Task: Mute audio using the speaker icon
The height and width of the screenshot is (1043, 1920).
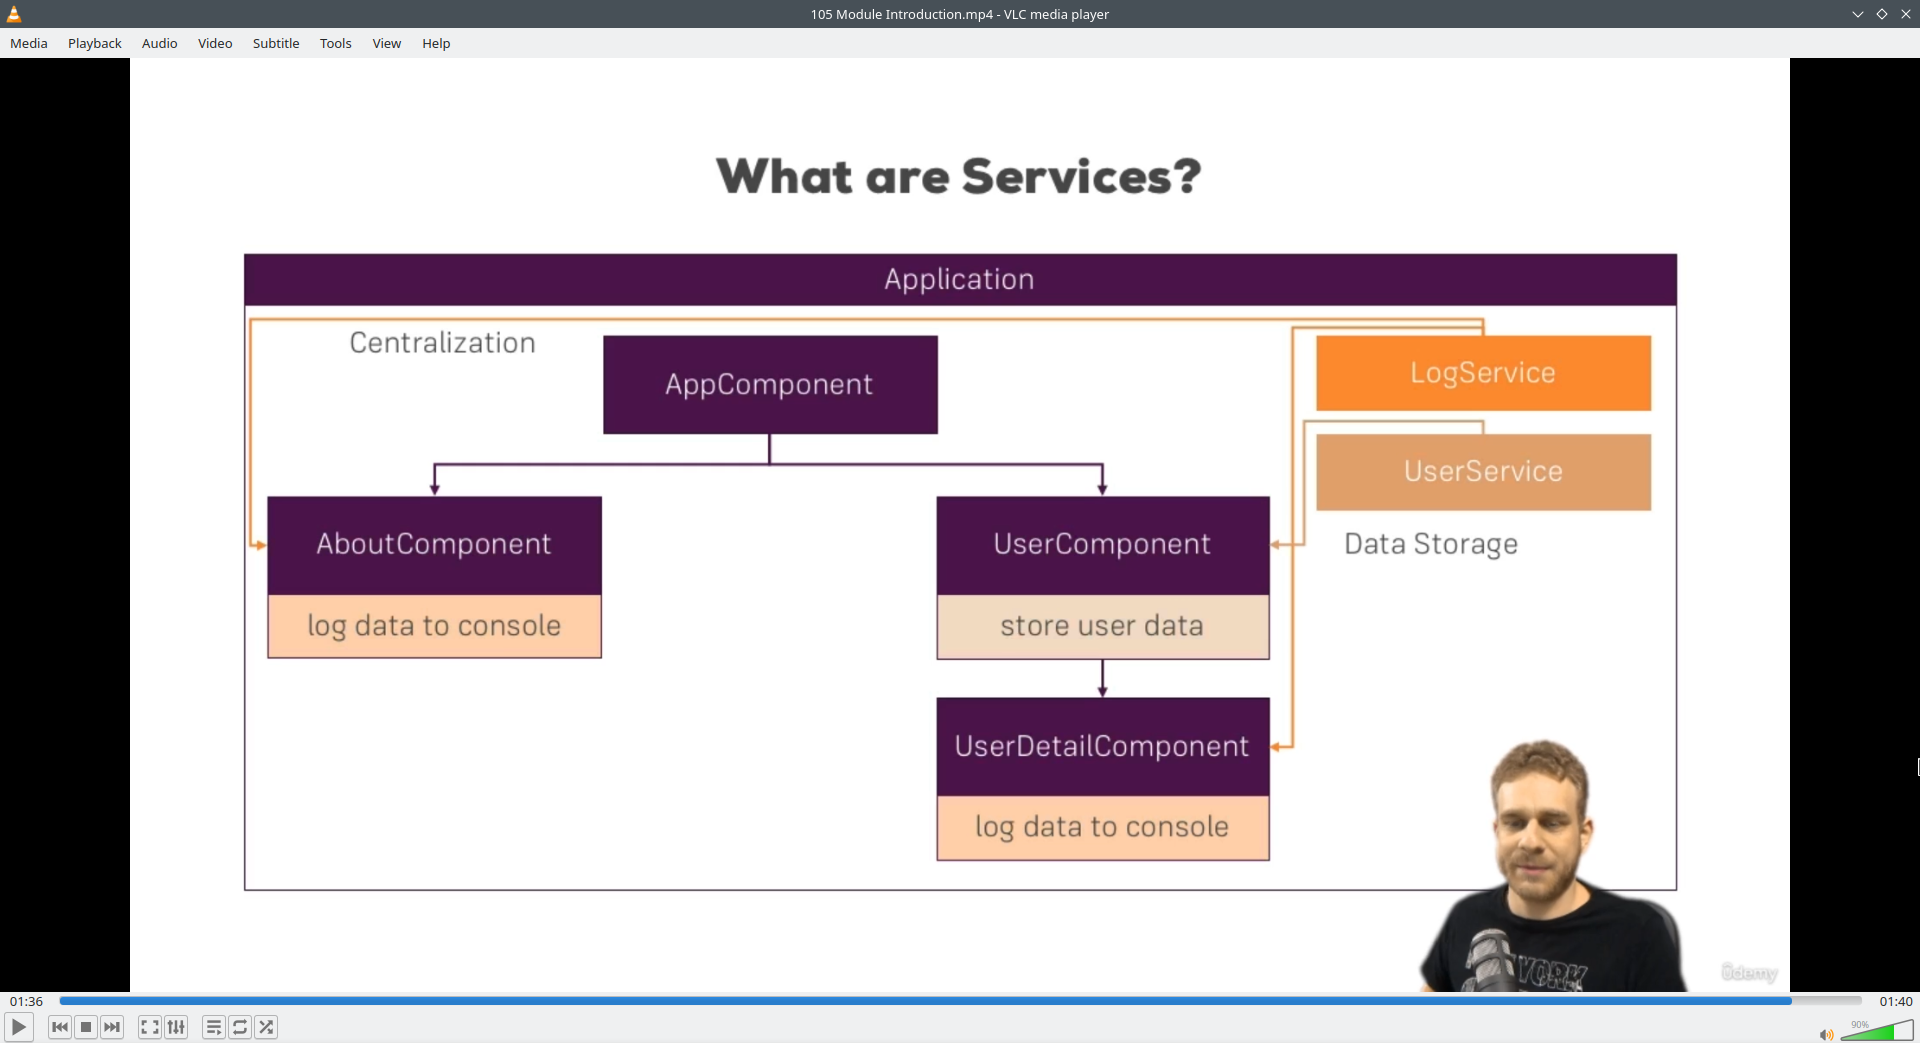Action: (x=1826, y=1034)
